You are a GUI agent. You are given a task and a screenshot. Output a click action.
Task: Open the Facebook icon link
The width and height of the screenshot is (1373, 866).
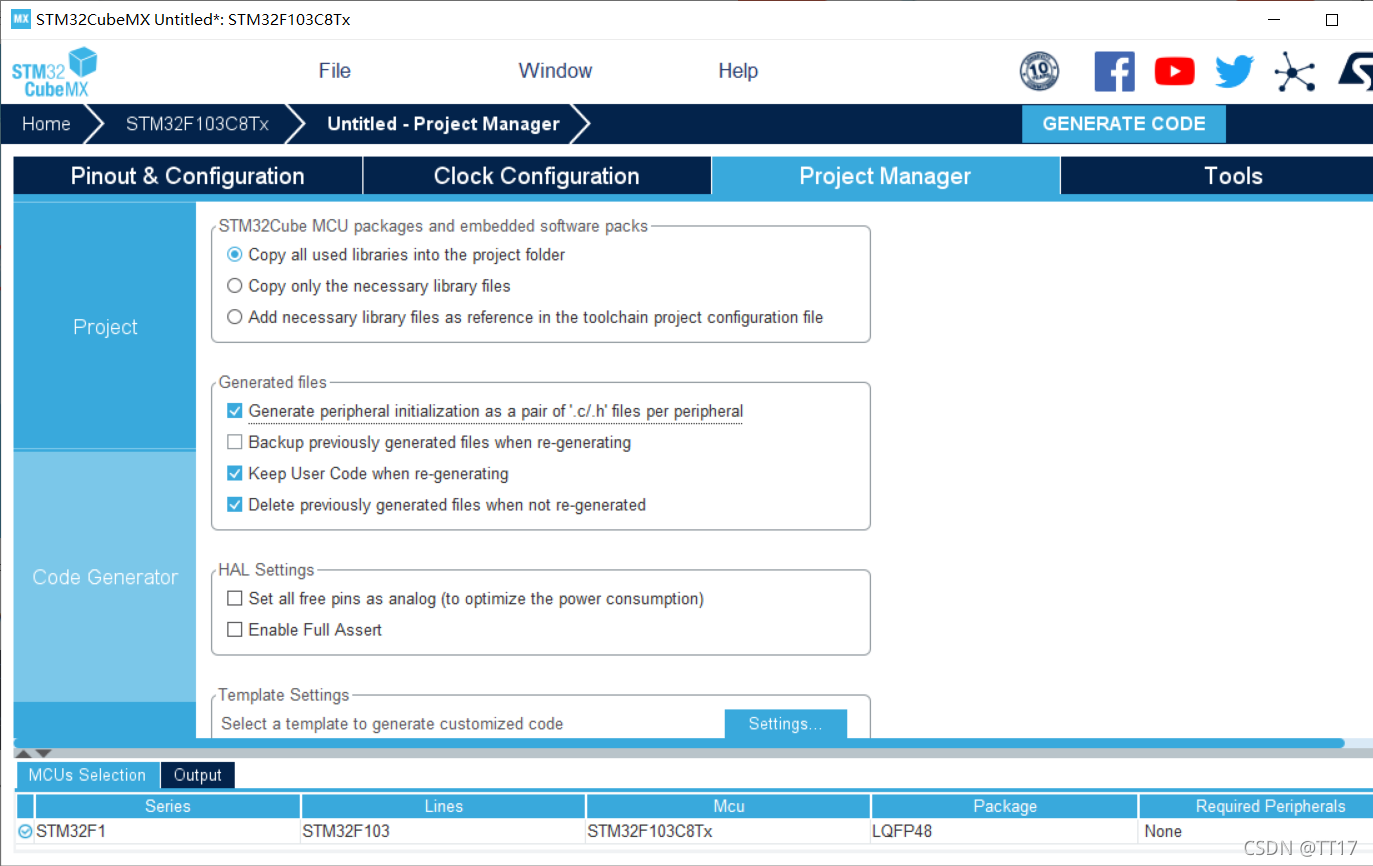coord(1114,71)
